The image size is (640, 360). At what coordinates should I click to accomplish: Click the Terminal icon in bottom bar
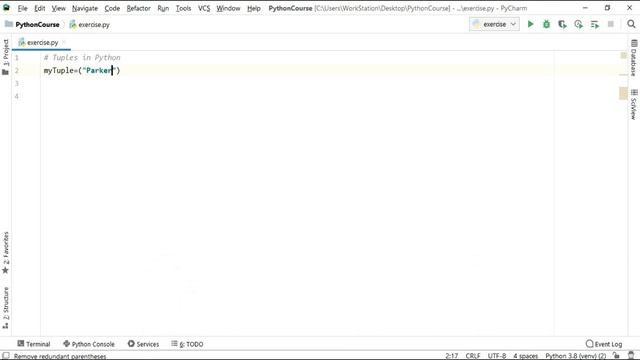[21, 344]
